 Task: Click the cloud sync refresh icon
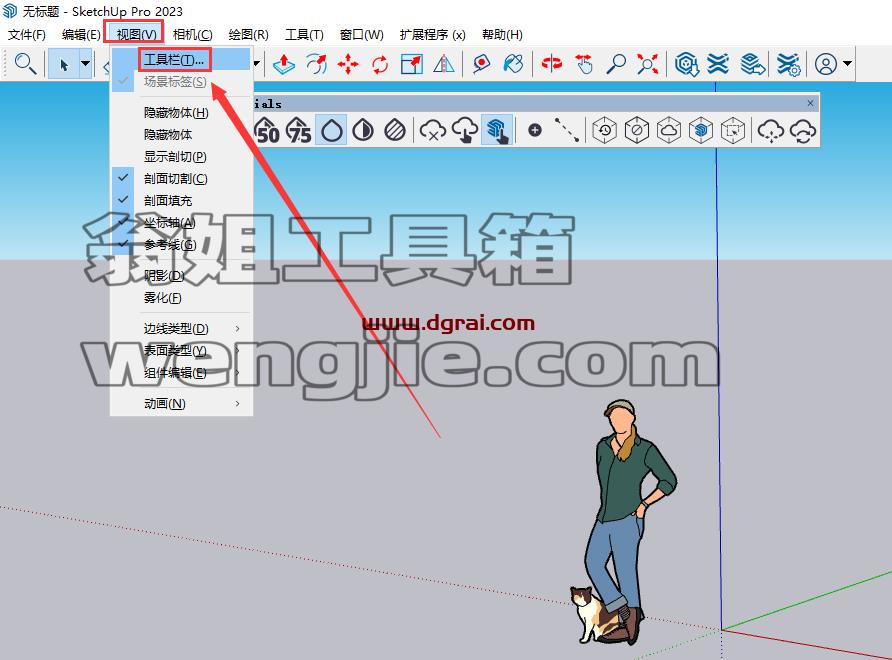pyautogui.click(x=803, y=131)
